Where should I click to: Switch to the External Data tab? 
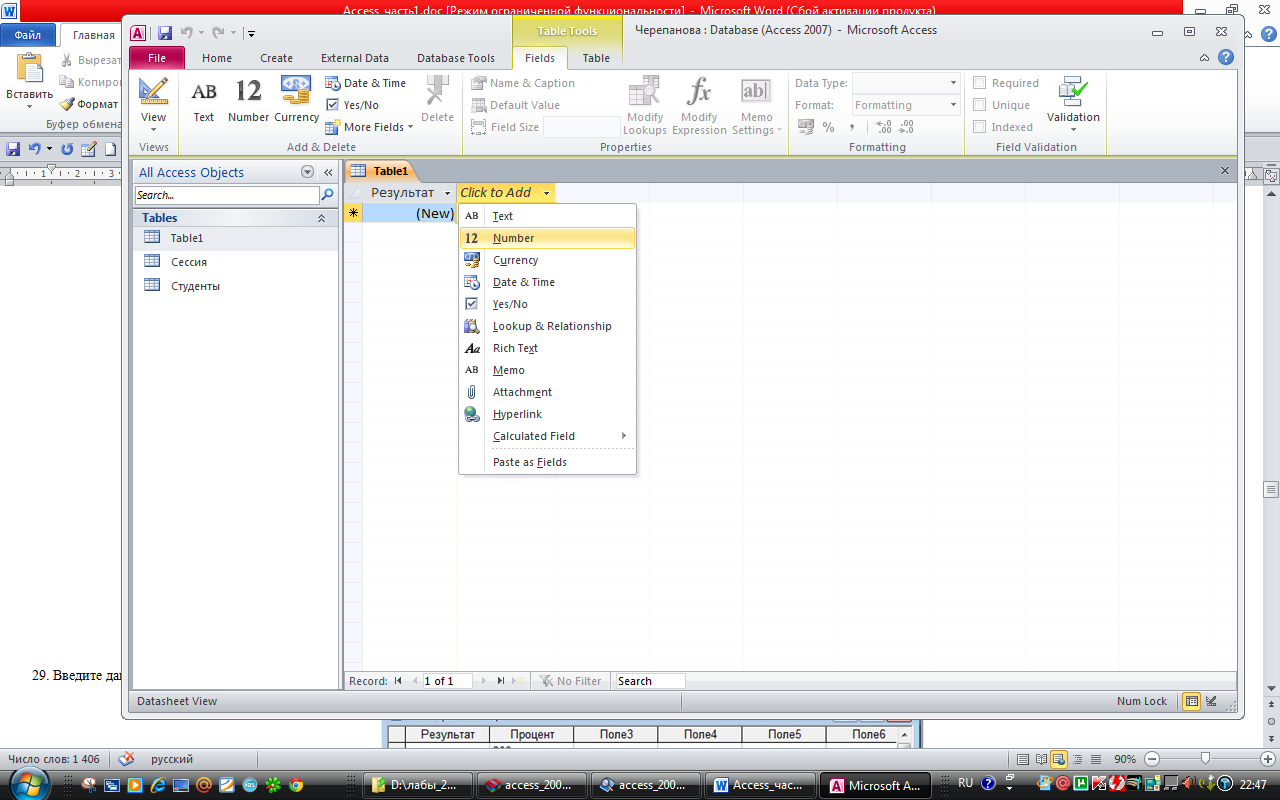(x=355, y=58)
